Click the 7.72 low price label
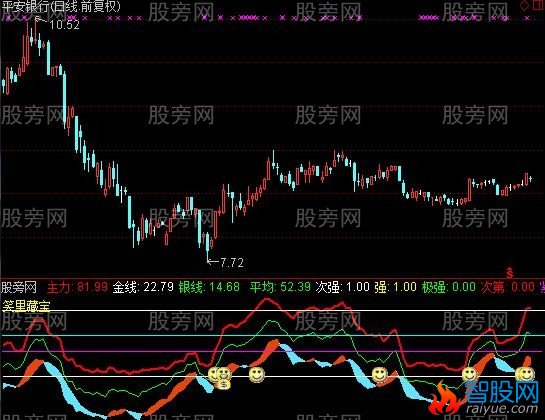Viewport: 545px width, 420px height. tap(232, 262)
